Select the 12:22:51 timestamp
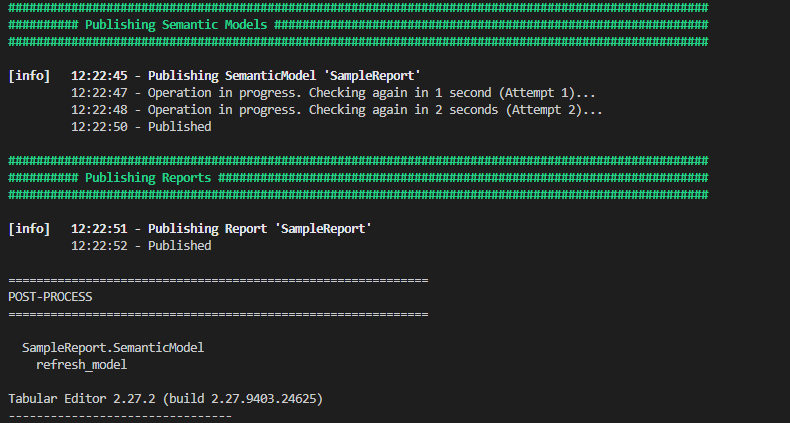This screenshot has height=423, width=790. [x=99, y=228]
